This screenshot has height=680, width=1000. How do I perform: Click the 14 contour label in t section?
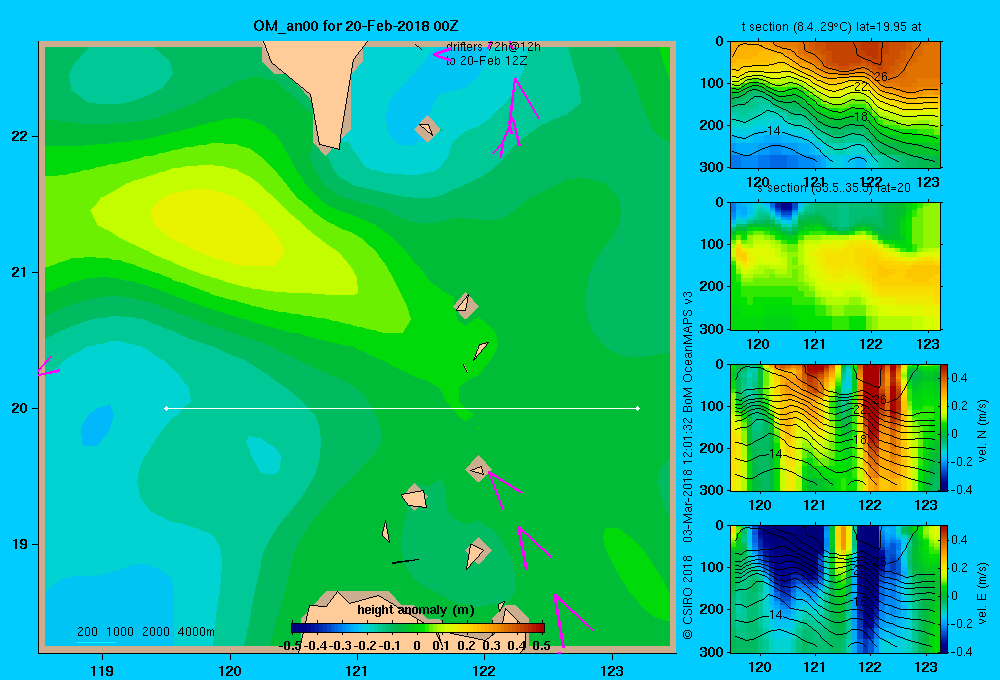tap(774, 131)
